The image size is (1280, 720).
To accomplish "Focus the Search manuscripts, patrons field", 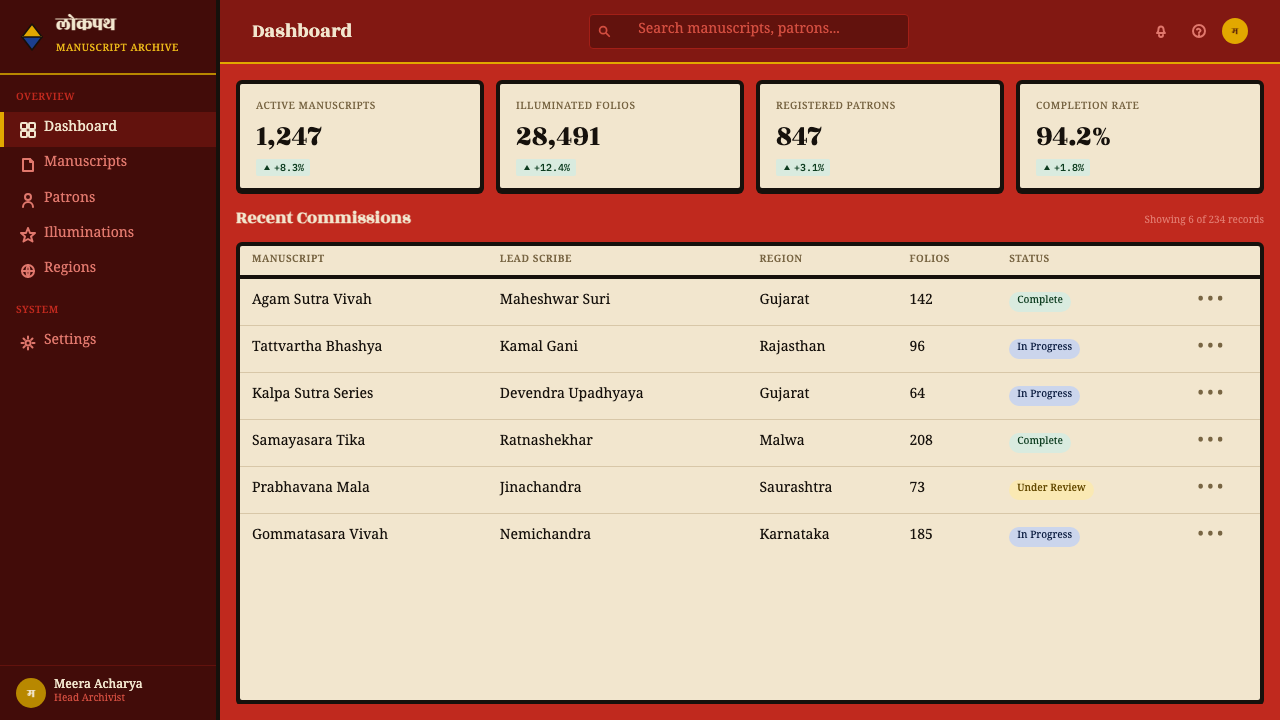I will [x=749, y=31].
